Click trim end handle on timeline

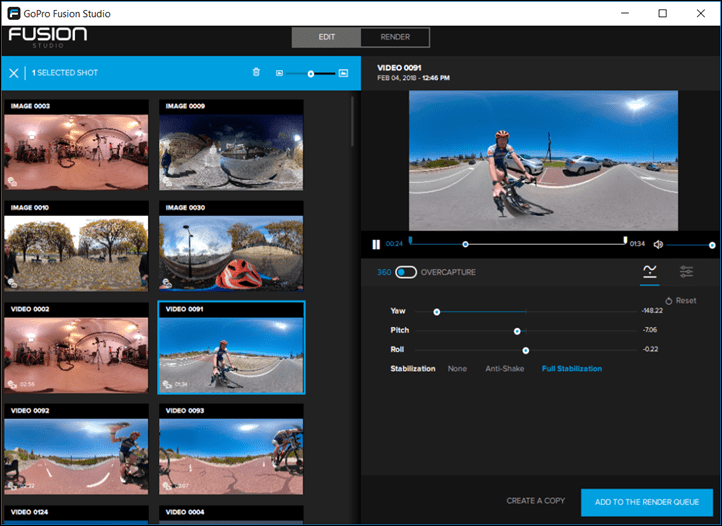625,240
